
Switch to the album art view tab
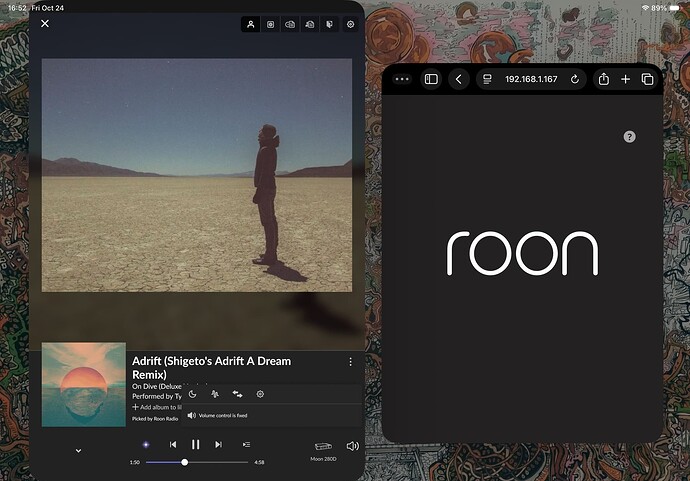270,24
